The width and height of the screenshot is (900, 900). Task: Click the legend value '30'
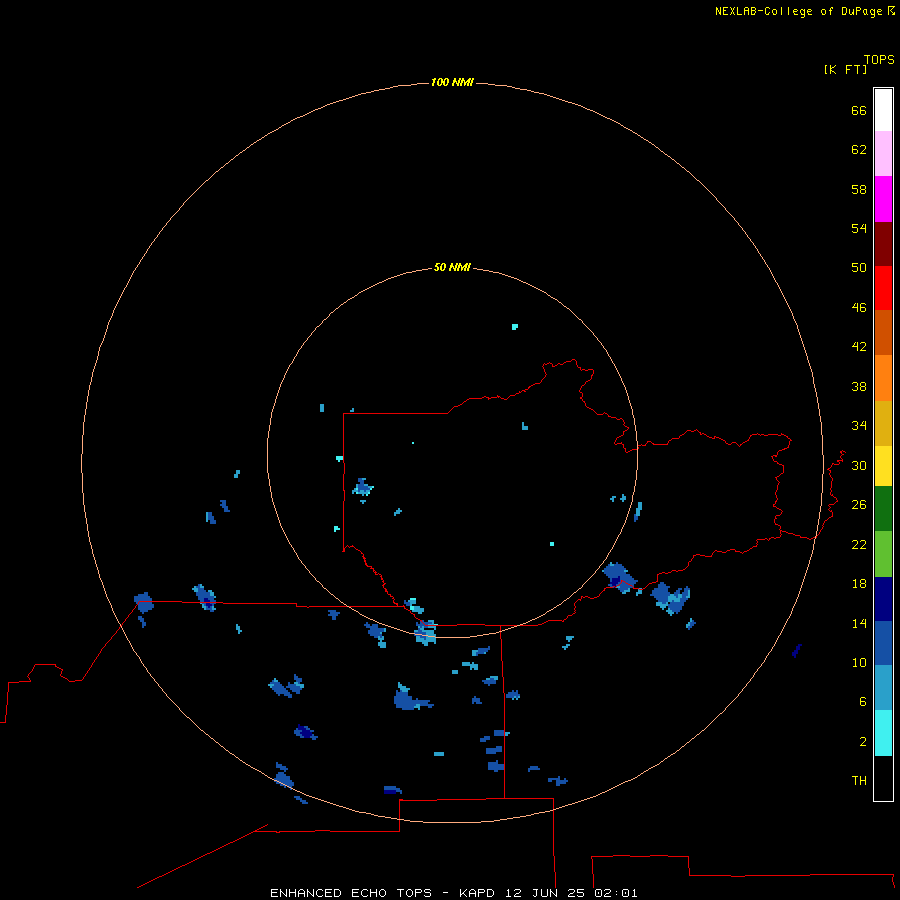[x=859, y=465]
